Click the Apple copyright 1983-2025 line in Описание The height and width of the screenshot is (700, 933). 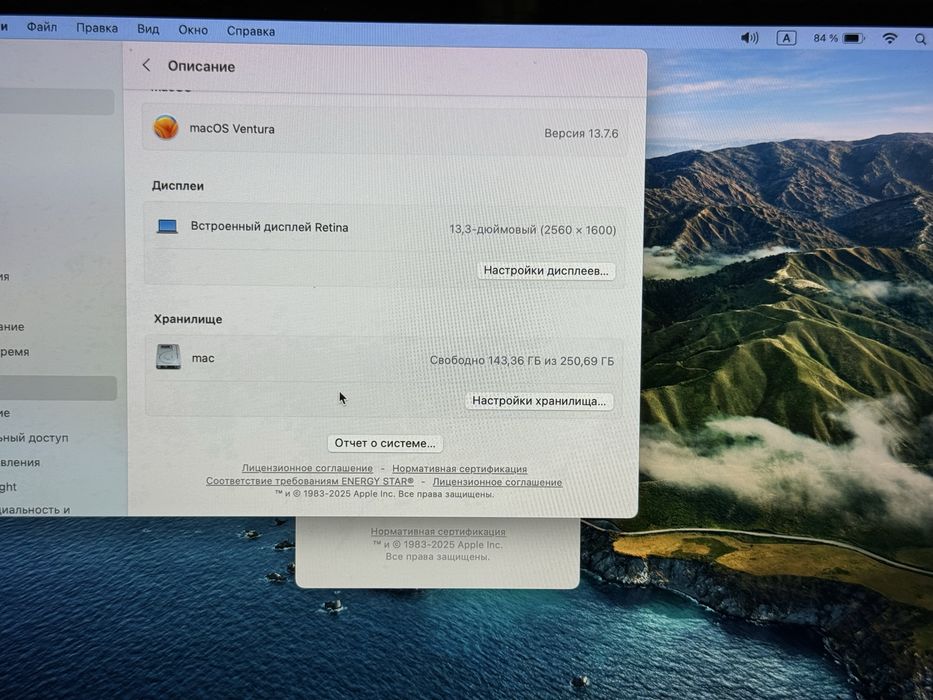pos(384,493)
